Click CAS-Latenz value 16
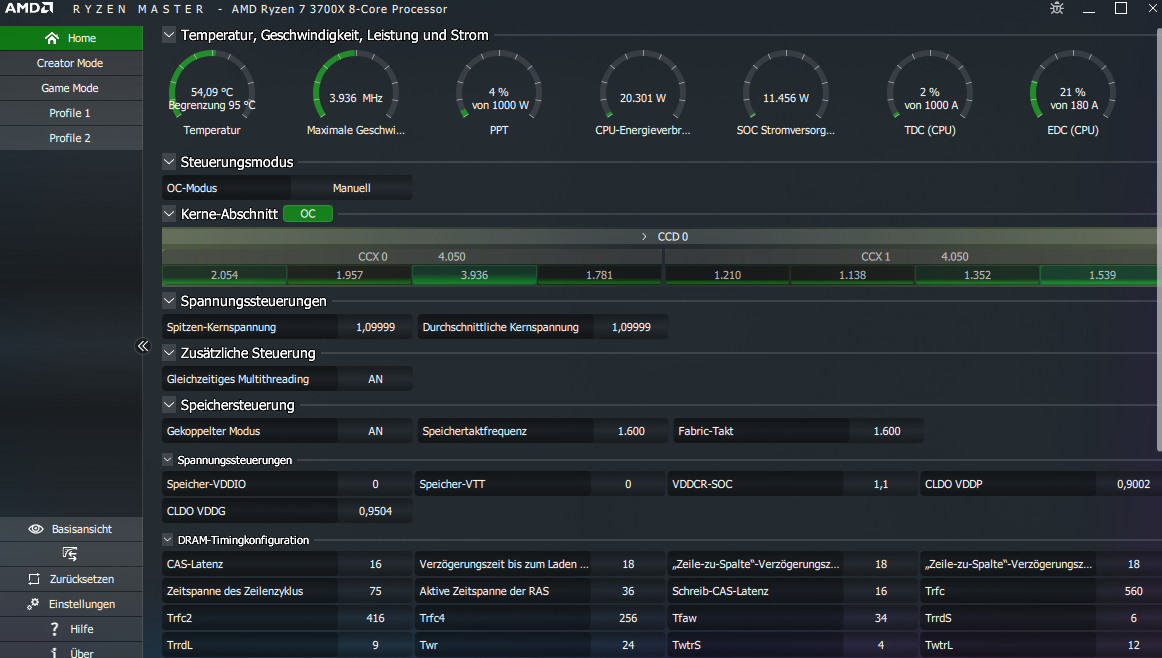This screenshot has height=658, width=1162. click(x=375, y=564)
